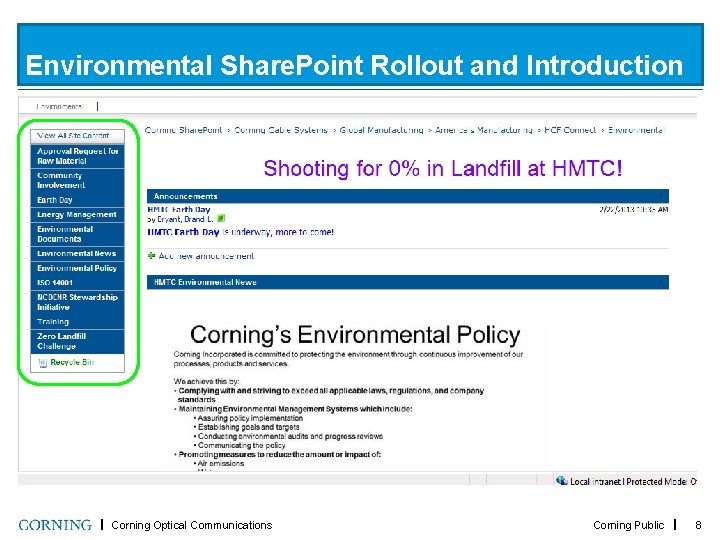Screen dimensions: 720x540
Task: Click the Recycle Bin icon in sidebar
Action: coord(43,363)
